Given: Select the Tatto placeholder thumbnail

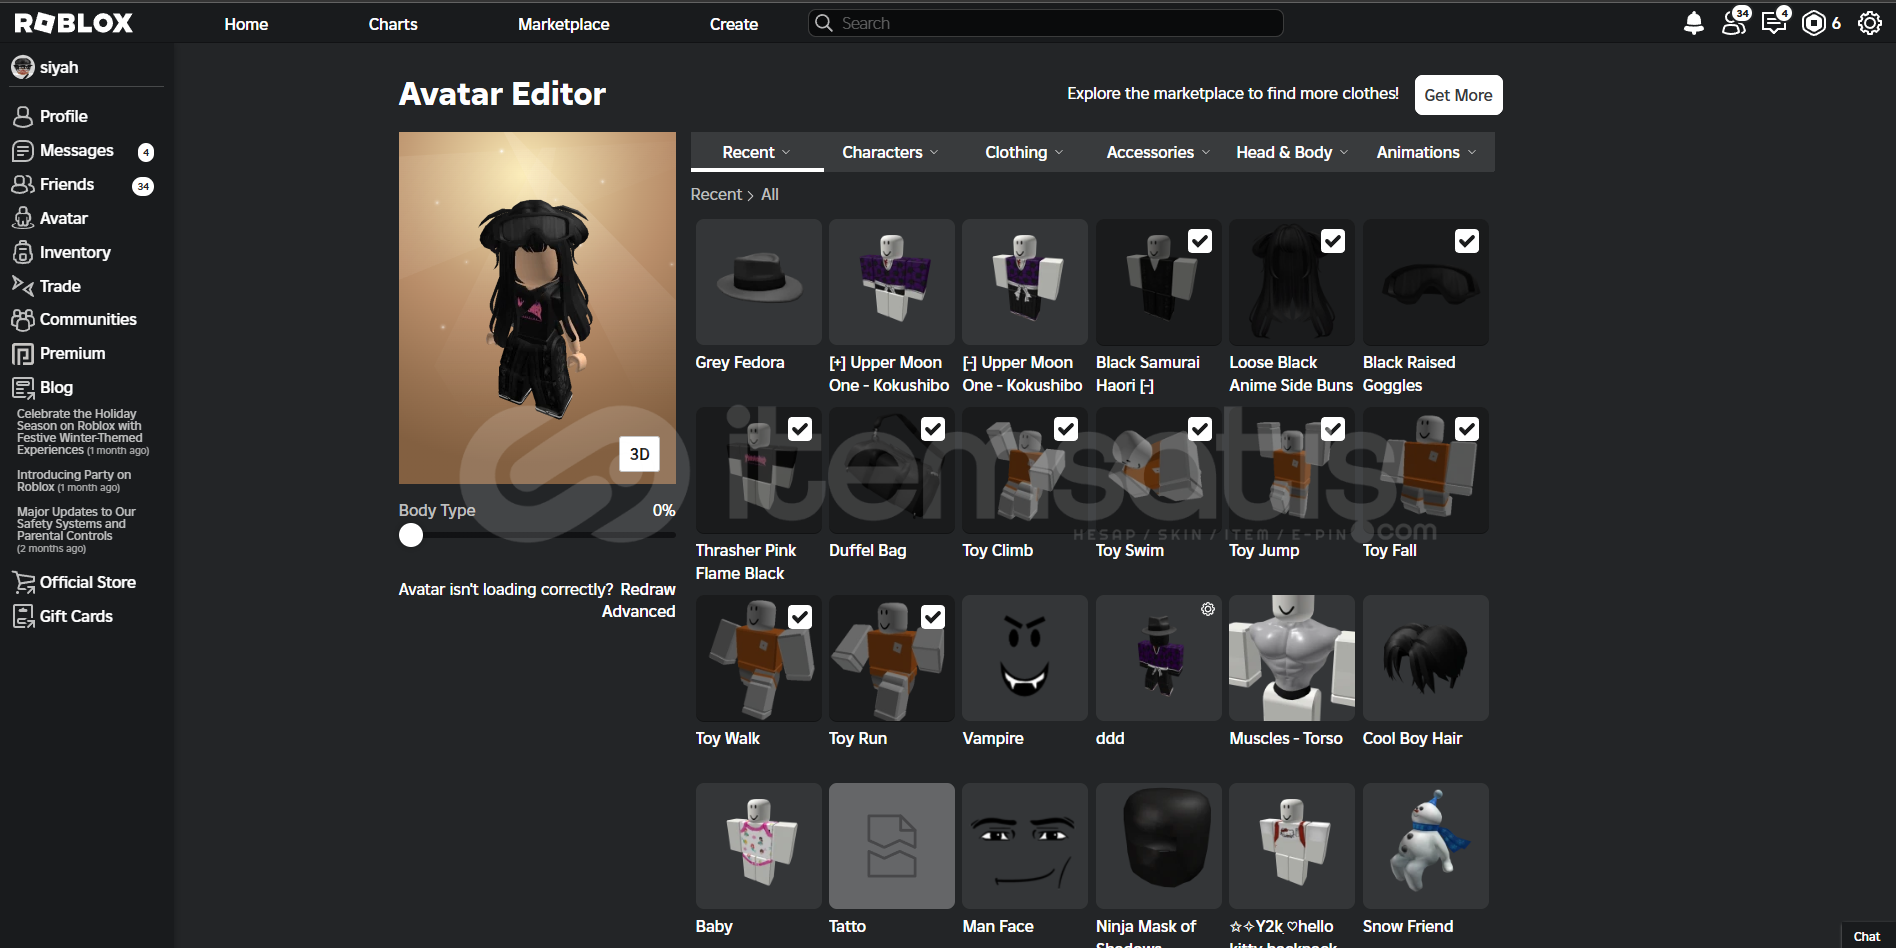Looking at the screenshot, I should pos(892,846).
